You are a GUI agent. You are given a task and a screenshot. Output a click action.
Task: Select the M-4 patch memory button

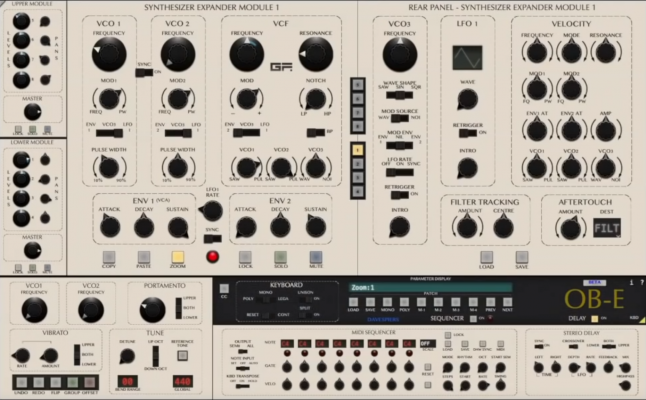click(473, 302)
